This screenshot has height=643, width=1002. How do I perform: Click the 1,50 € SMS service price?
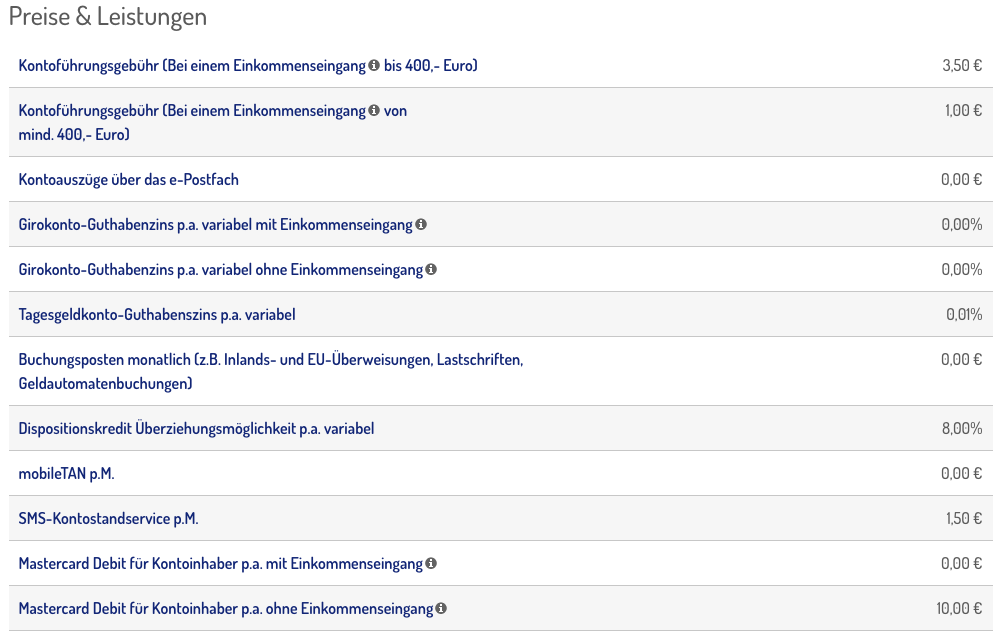coord(961,519)
